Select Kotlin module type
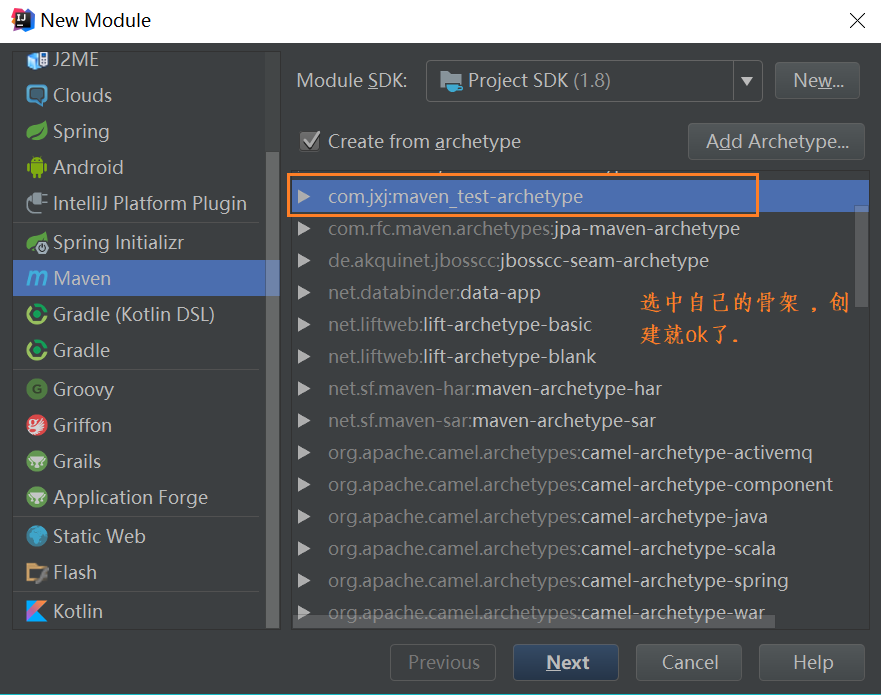 tap(139, 611)
